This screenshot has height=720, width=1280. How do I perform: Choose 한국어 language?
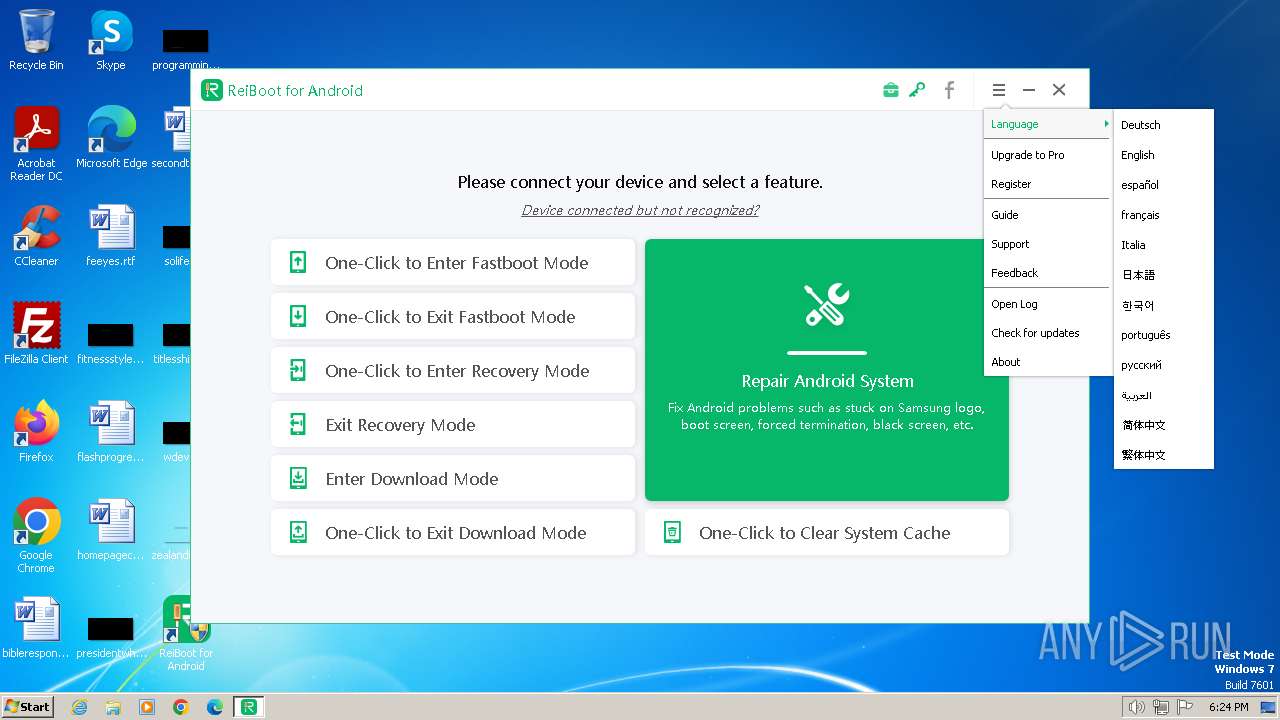[1164, 305]
